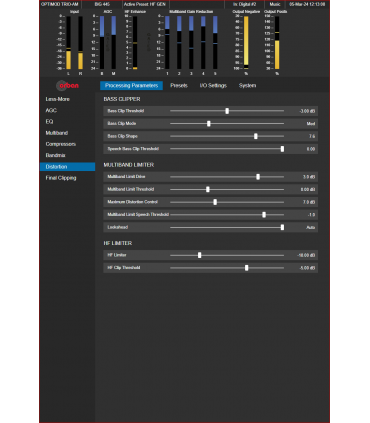This screenshot has width=370, height=423.
Task: Click the Output Positive percentage meter
Action: coord(277,43)
